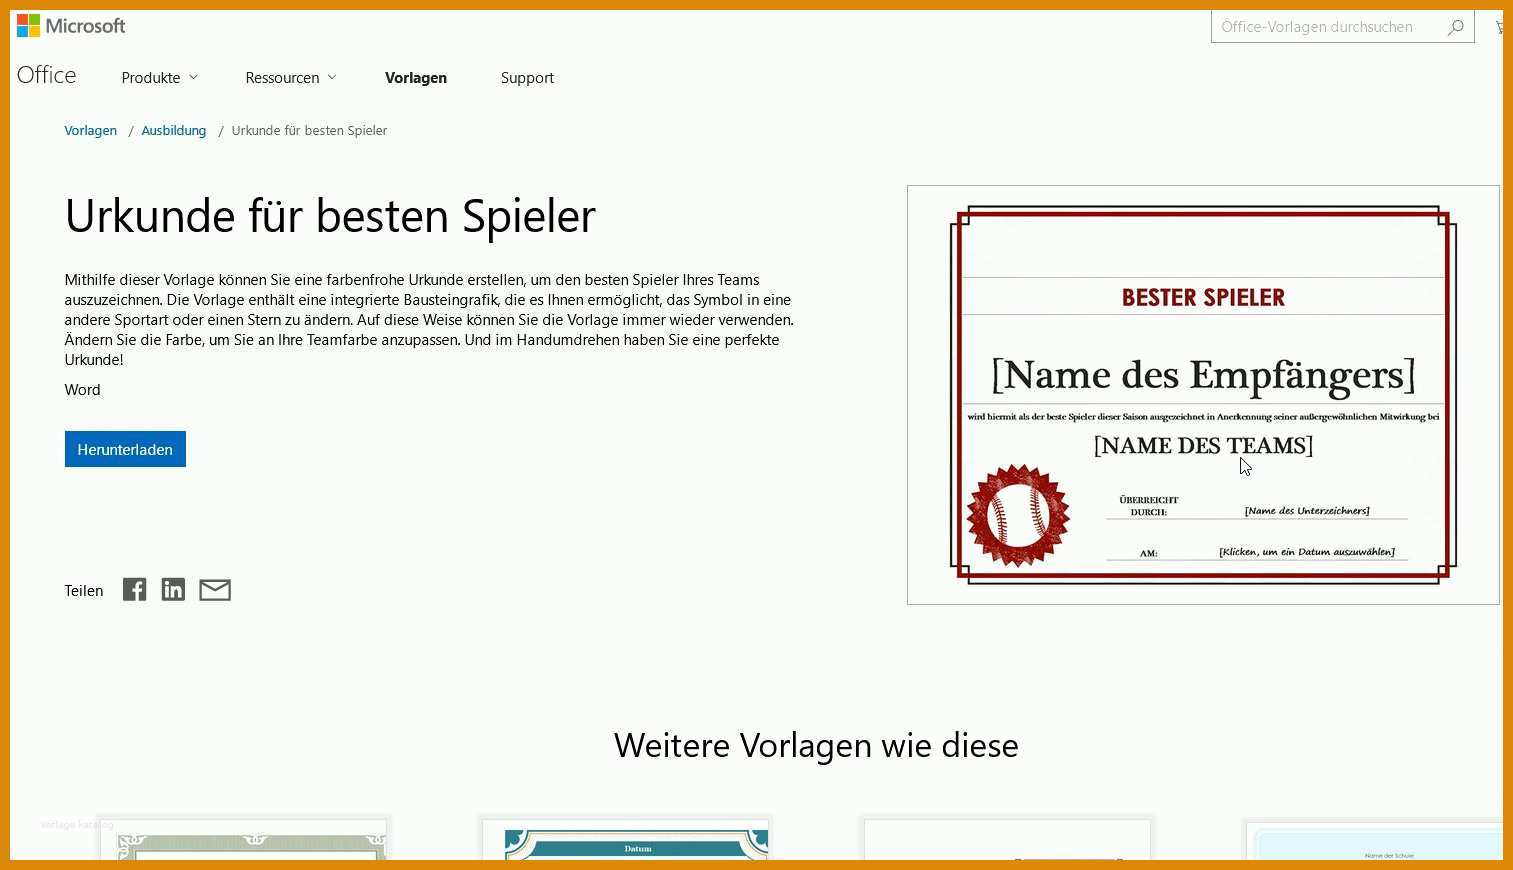Viewport: 1513px width, 870px height.
Task: Click breadcrumb text 'Urkunde für besten Spieler'
Action: pyautogui.click(x=309, y=130)
